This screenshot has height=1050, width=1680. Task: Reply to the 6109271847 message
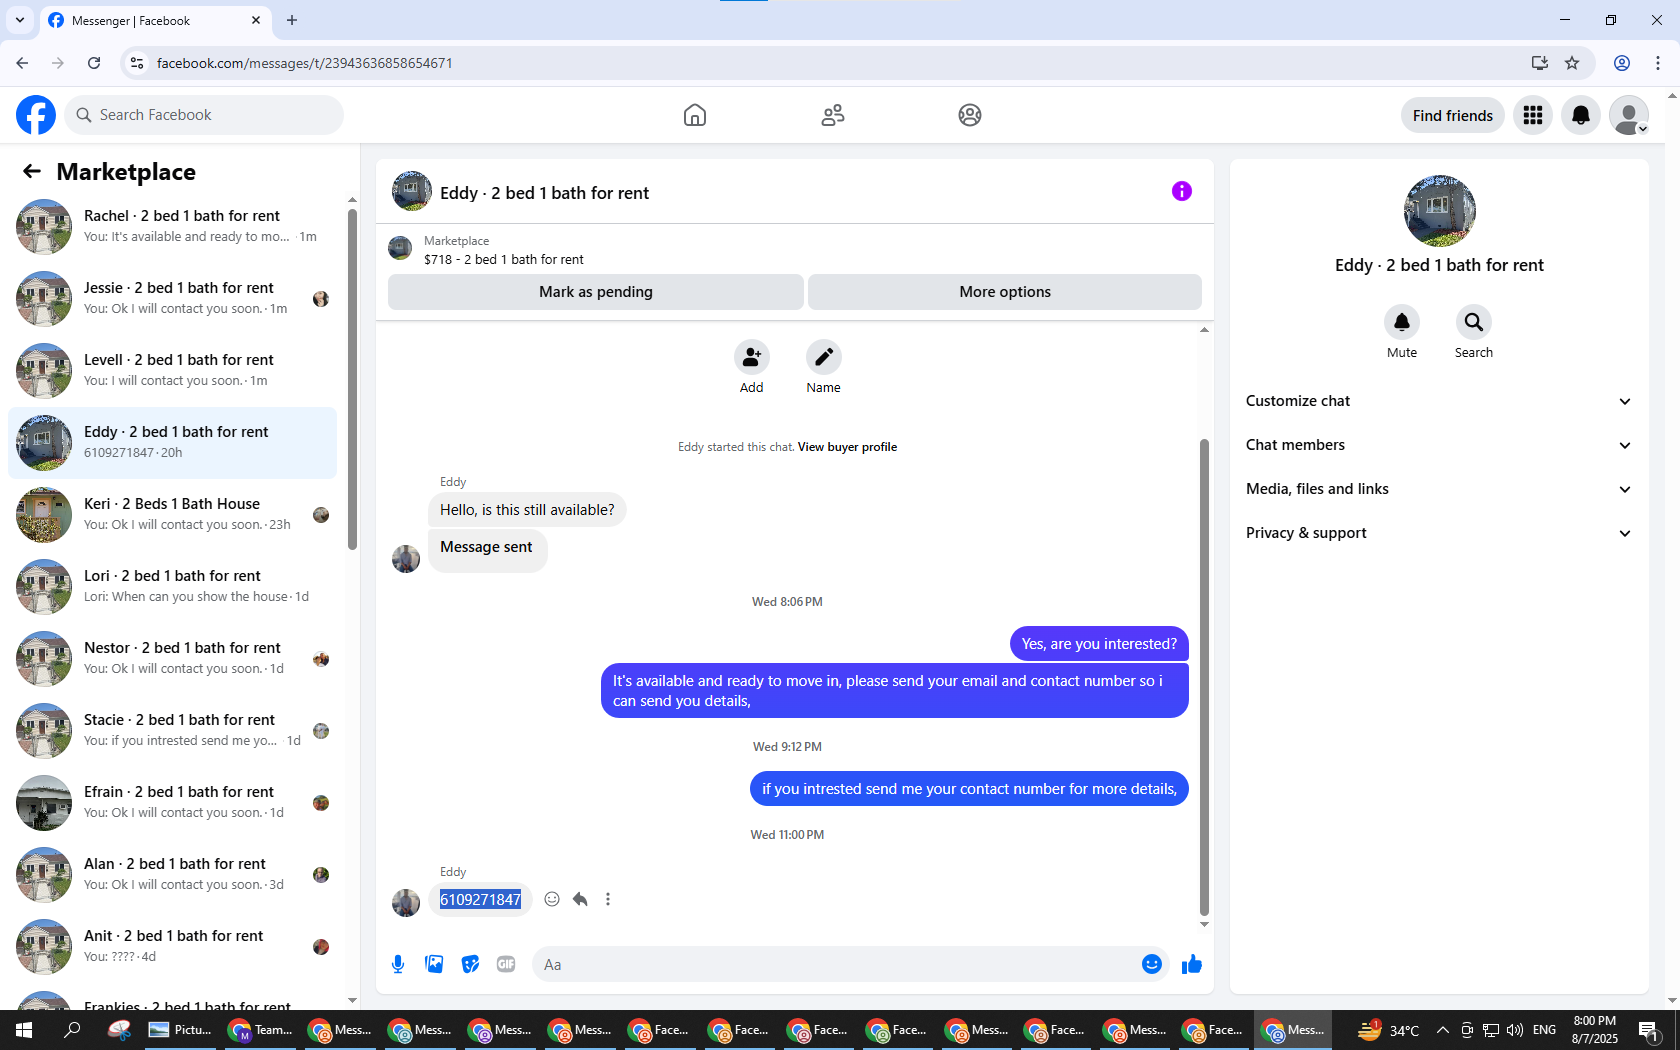tap(580, 899)
